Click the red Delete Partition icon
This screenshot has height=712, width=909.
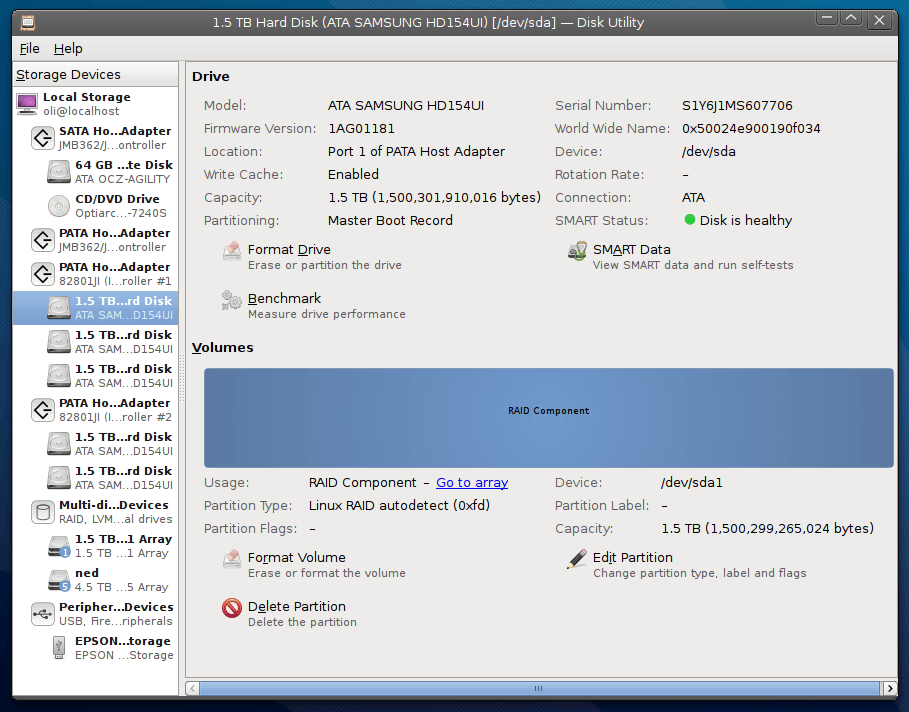tap(232, 608)
